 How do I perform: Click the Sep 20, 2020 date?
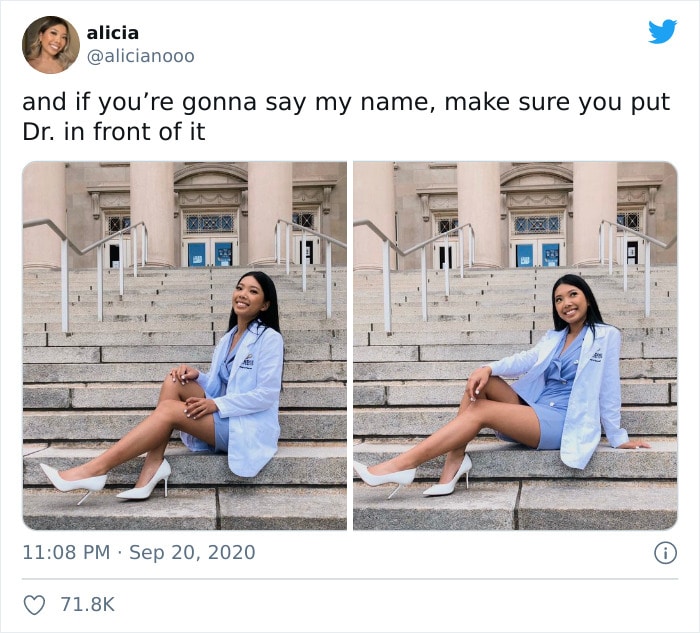point(192,552)
